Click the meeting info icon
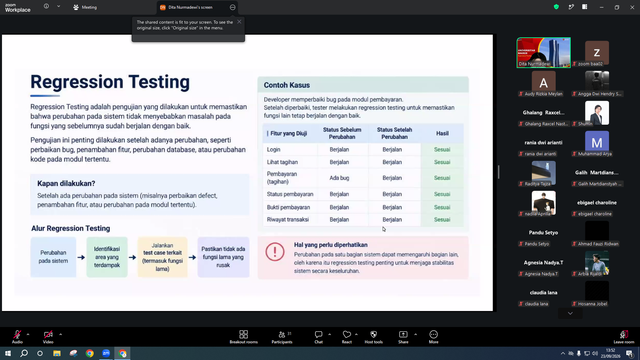This screenshot has width=640, height=360. tap(46, 7)
